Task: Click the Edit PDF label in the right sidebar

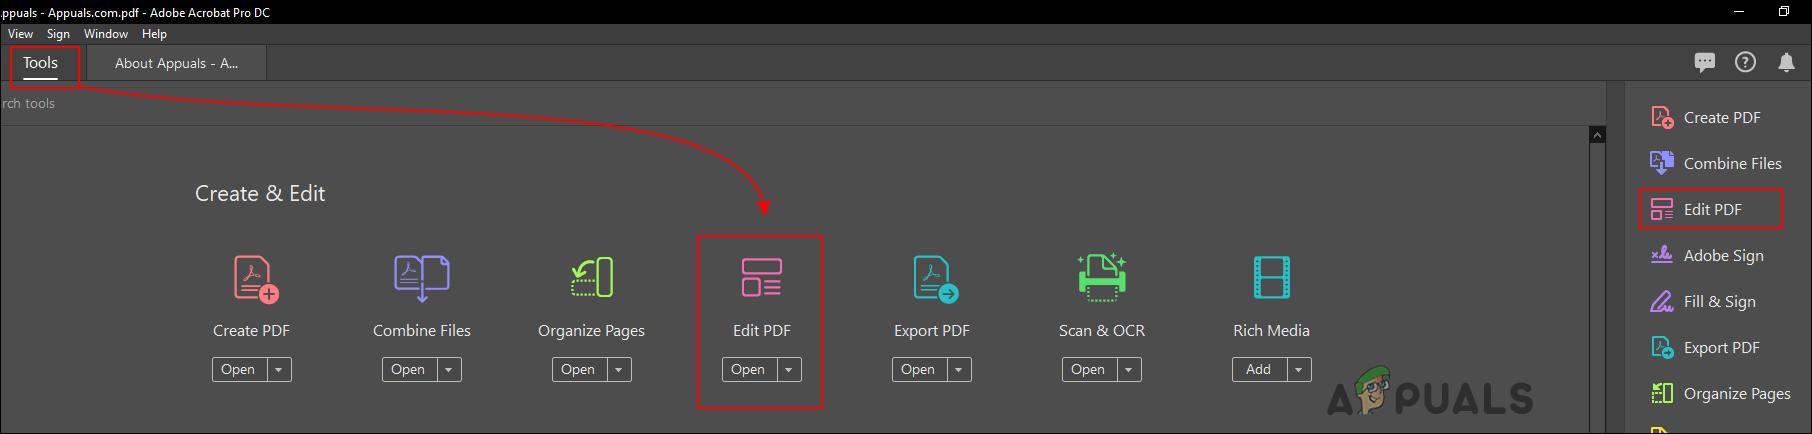Action: pyautogui.click(x=1712, y=209)
